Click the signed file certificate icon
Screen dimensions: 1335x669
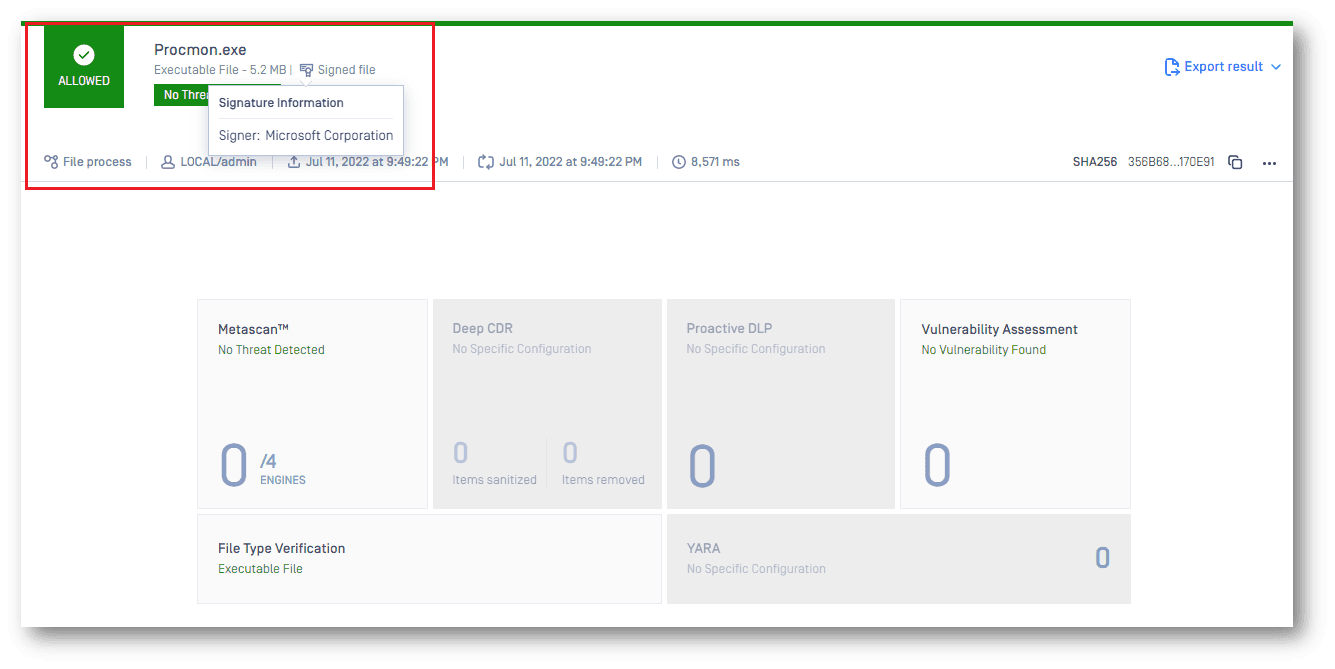coord(306,70)
